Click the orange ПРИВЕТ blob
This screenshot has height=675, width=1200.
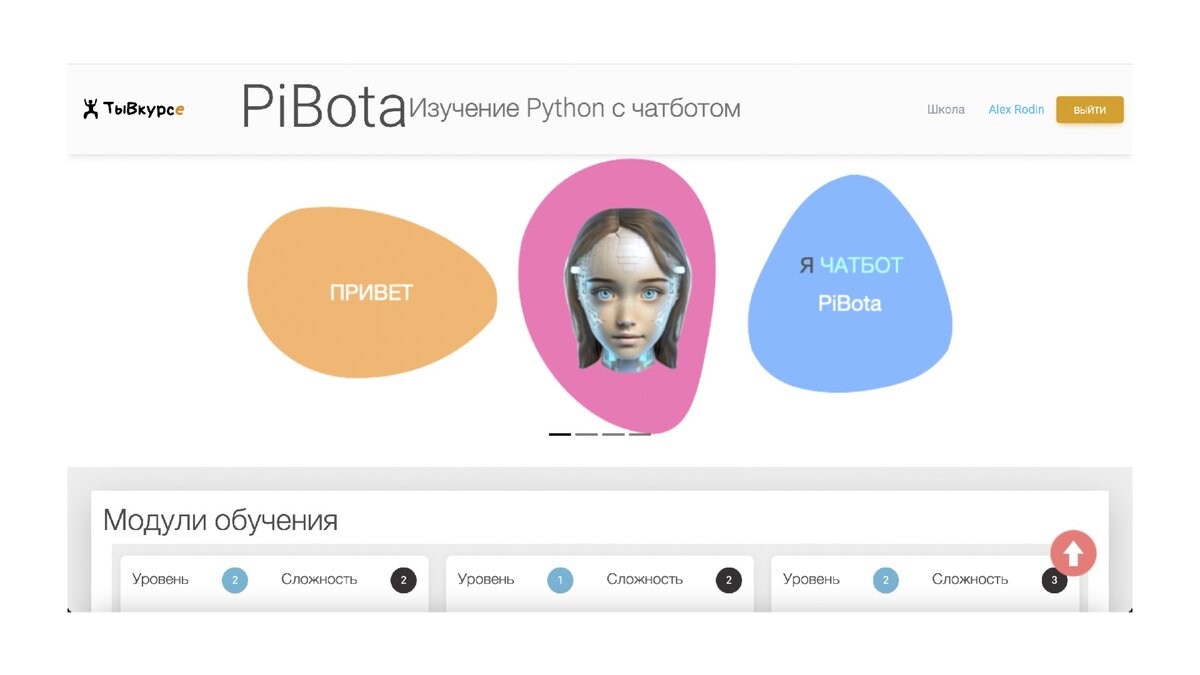[371, 293]
